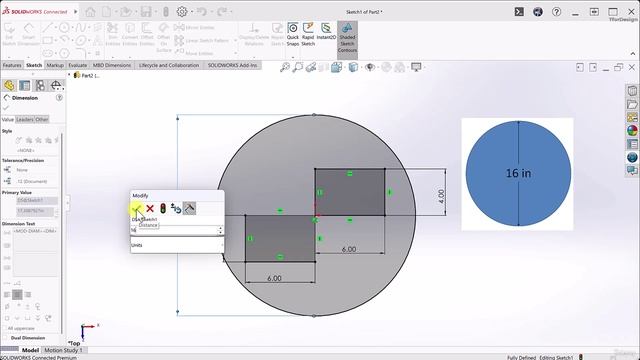Open the Help question mark icon
This screenshot has width=640, height=360.
pyautogui.click(x=556, y=12)
